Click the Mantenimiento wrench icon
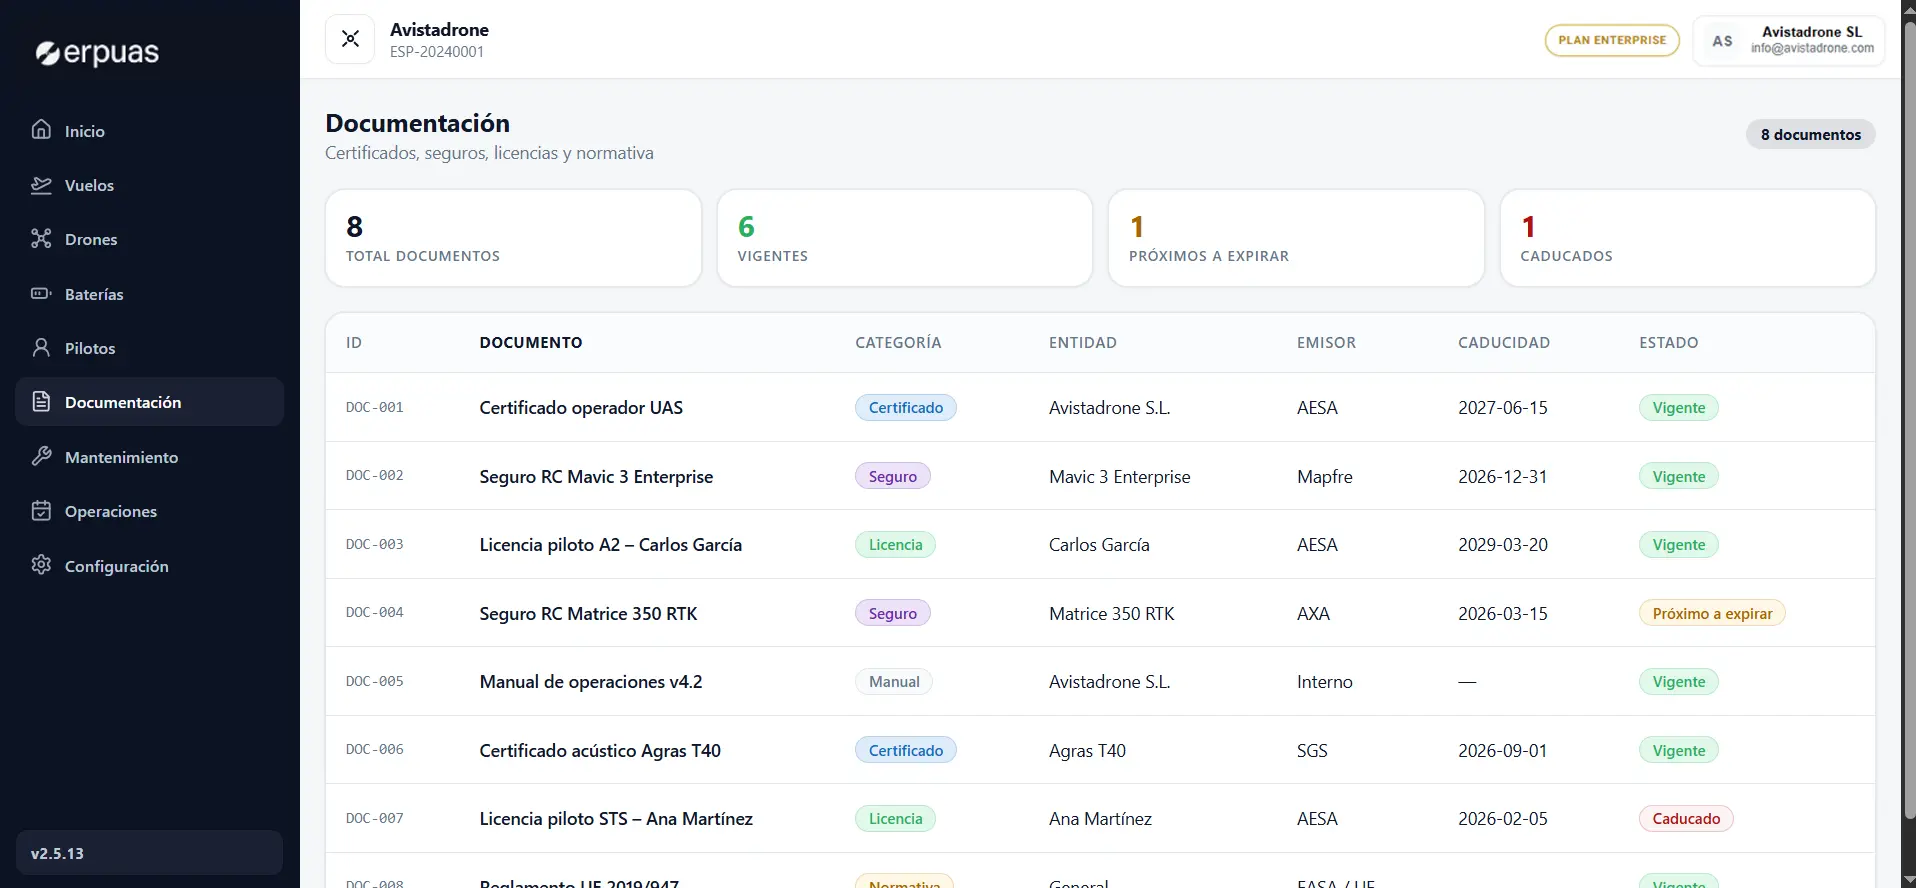The width and height of the screenshot is (1916, 888). pos(41,457)
